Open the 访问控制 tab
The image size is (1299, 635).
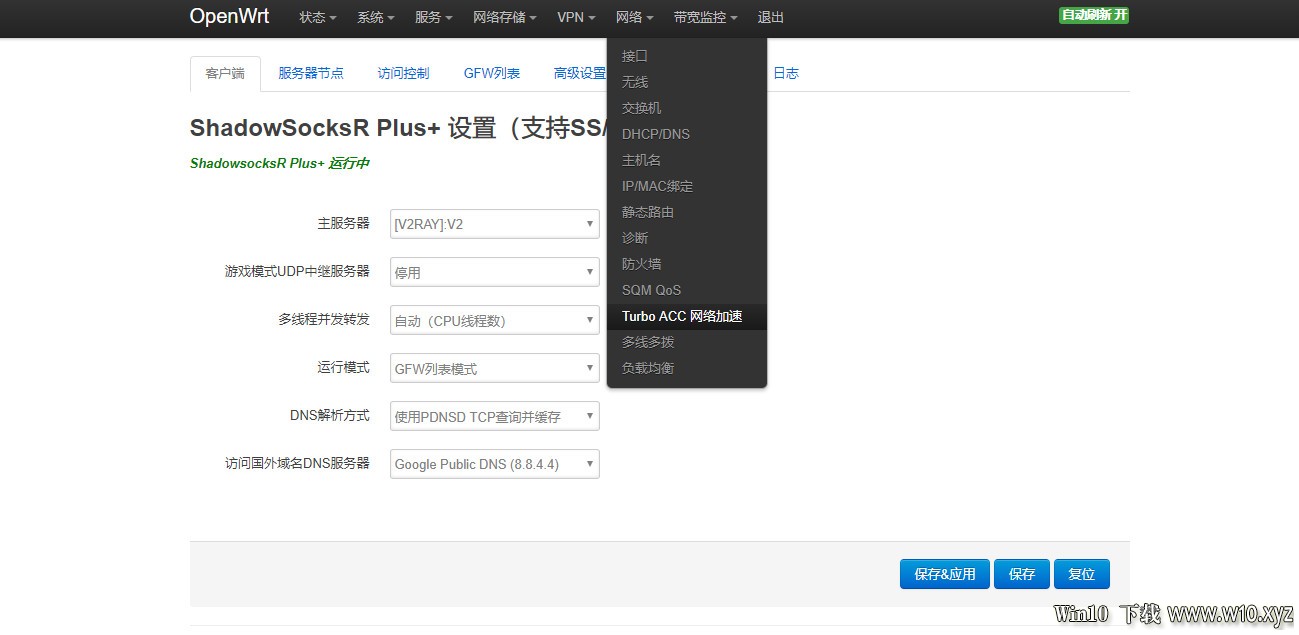pos(404,73)
